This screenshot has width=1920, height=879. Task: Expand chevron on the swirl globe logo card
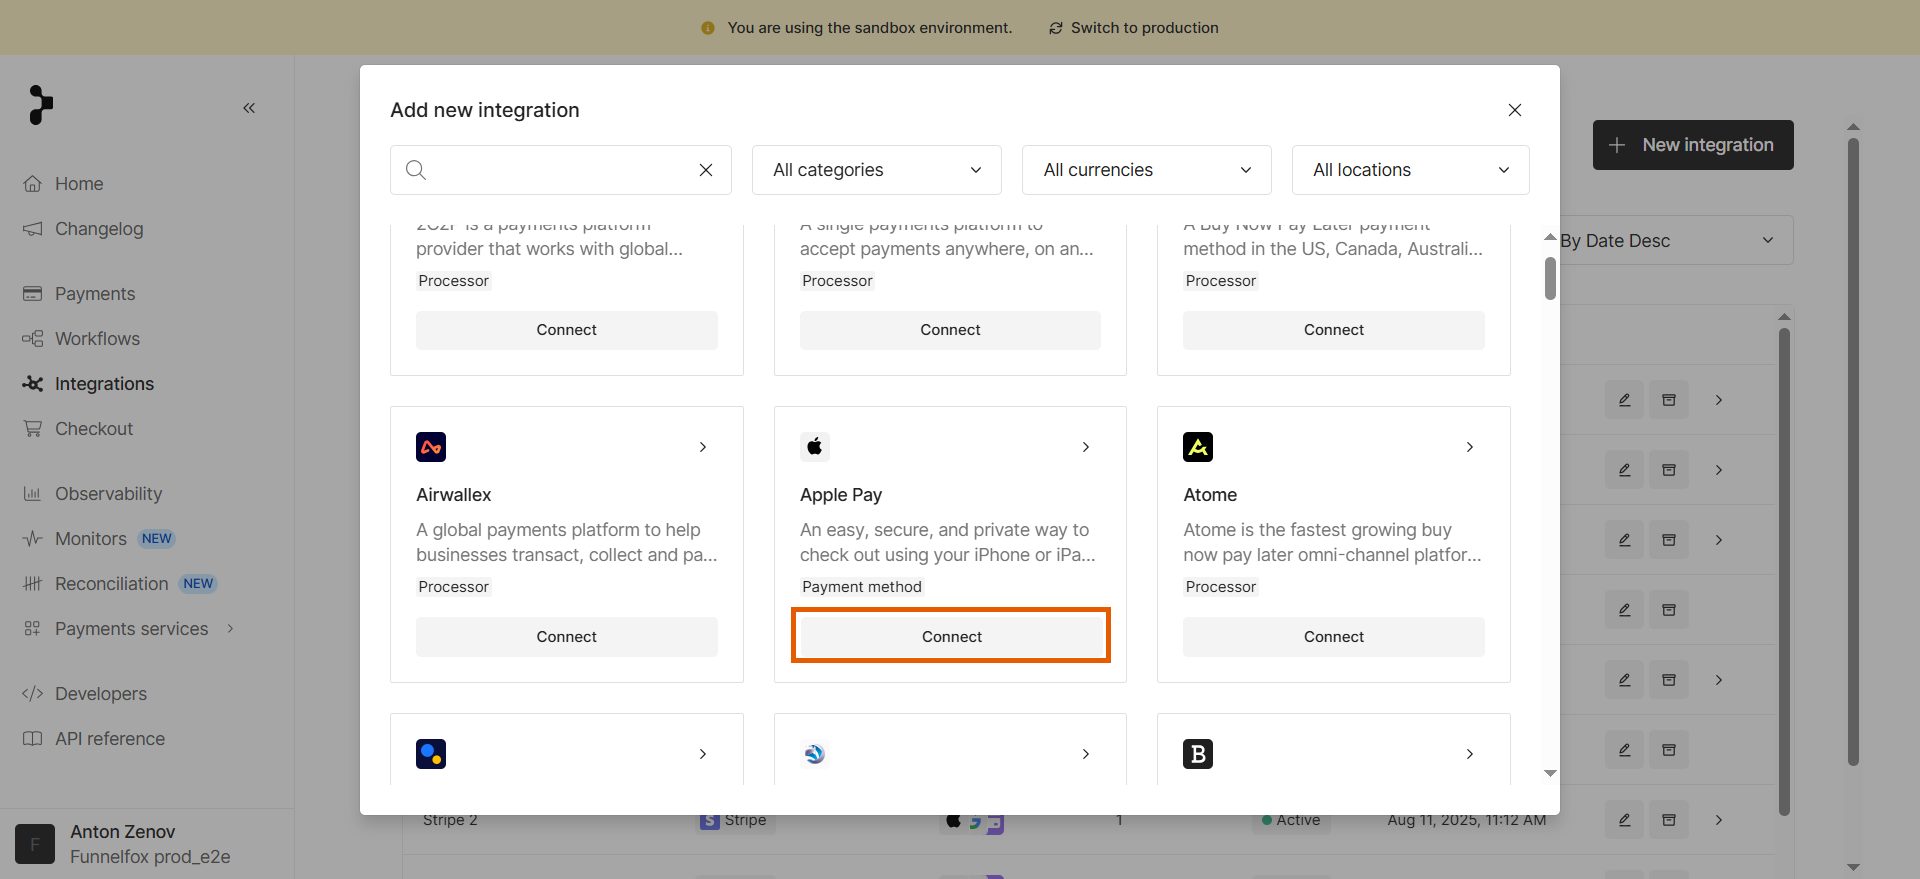pyautogui.click(x=1086, y=754)
